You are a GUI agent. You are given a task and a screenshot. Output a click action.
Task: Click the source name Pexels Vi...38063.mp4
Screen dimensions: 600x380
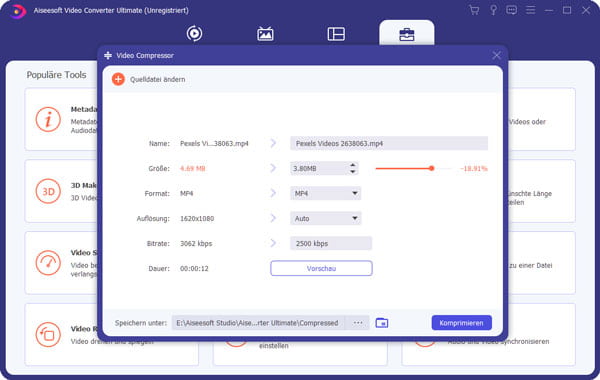[x=214, y=144]
